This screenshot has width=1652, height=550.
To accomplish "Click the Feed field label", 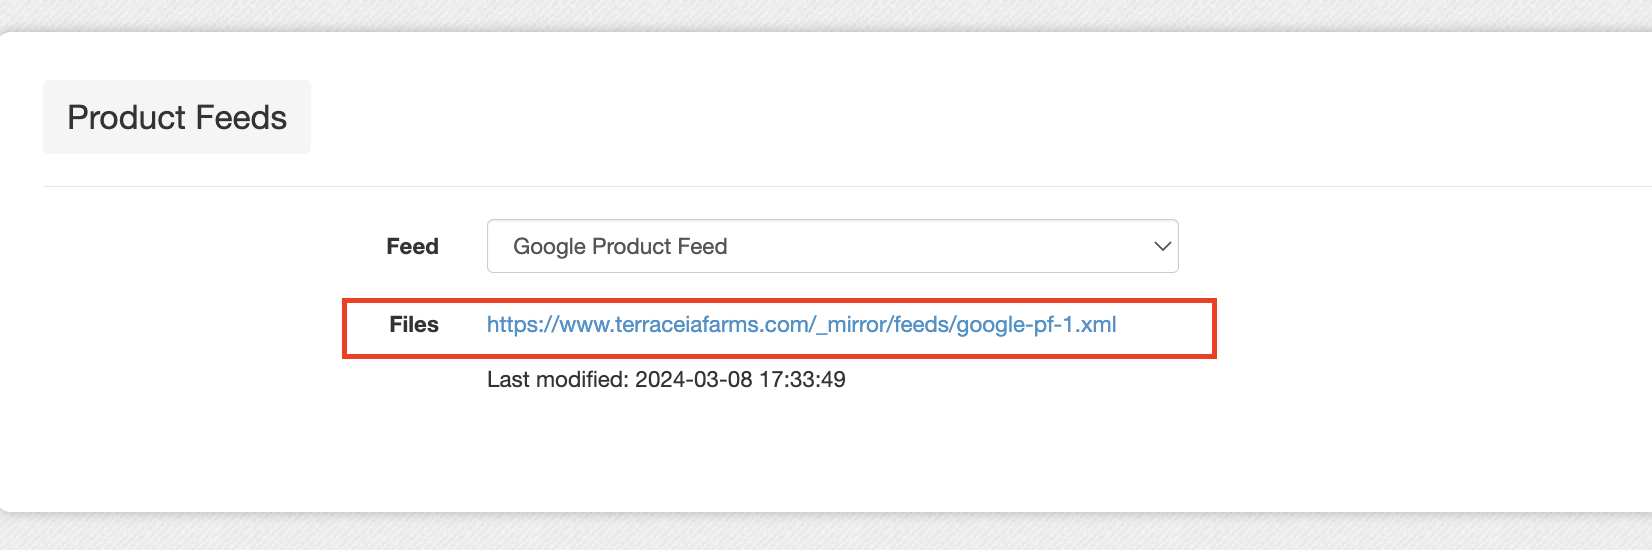I will coord(412,246).
